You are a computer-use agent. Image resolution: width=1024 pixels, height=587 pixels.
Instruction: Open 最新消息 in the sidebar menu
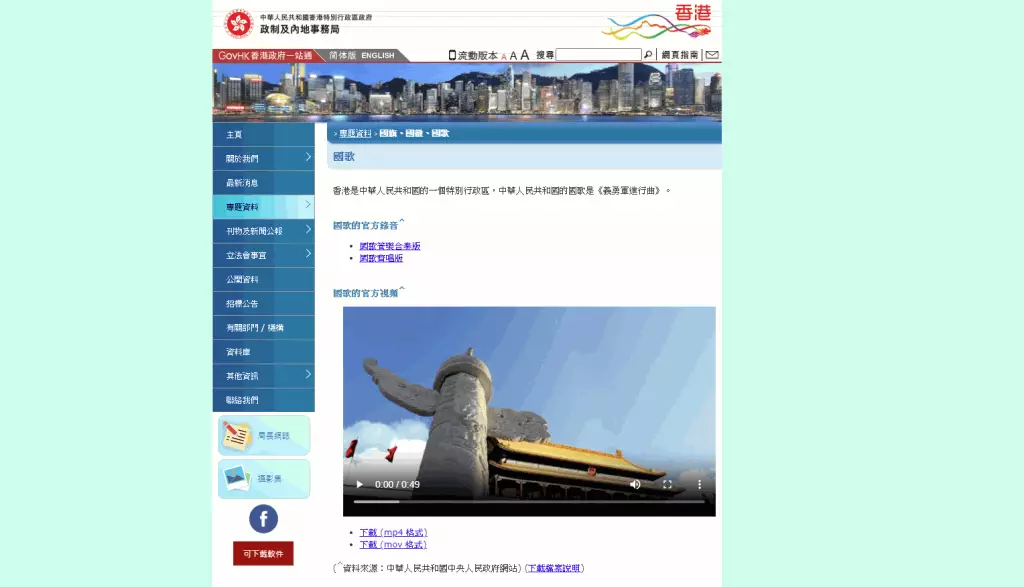[x=243, y=183]
